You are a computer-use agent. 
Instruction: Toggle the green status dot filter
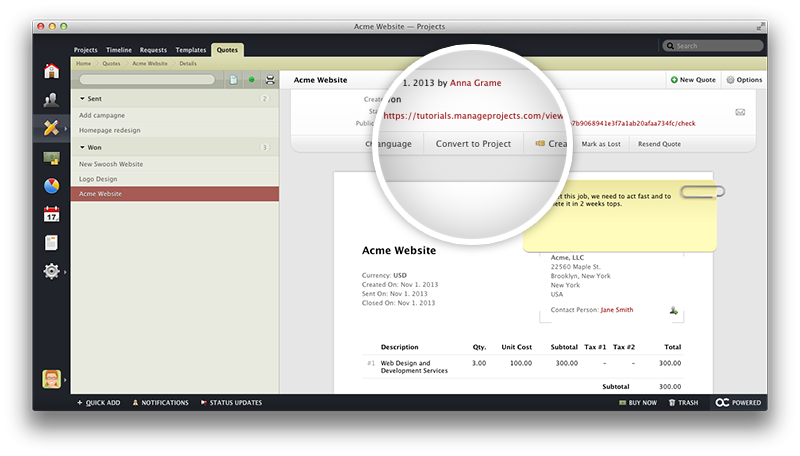tap(251, 80)
